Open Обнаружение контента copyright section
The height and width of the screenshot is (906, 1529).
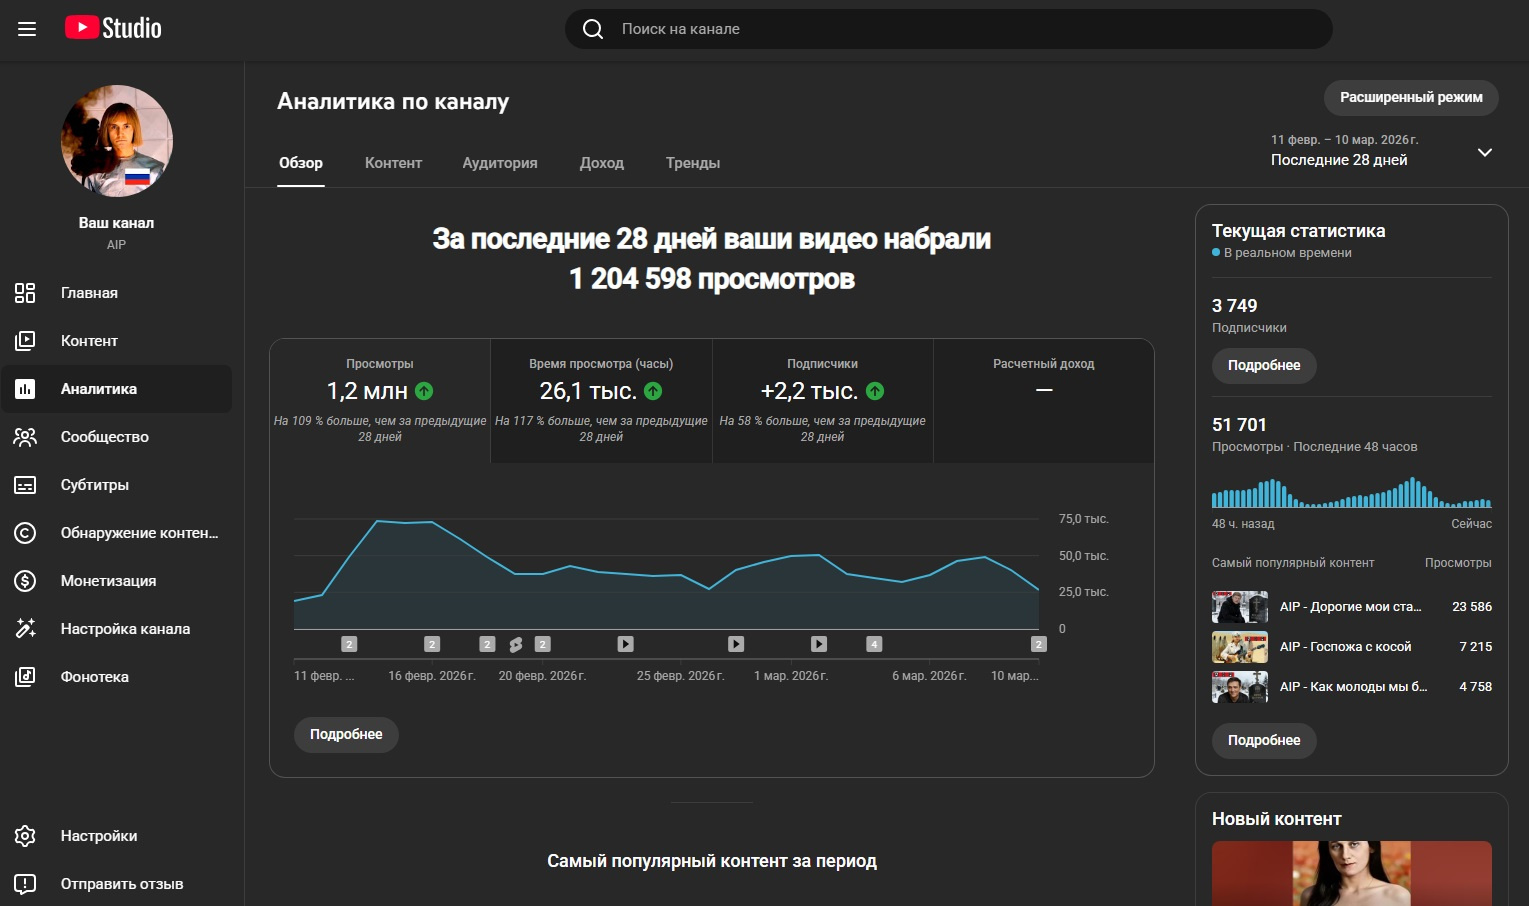[138, 533]
